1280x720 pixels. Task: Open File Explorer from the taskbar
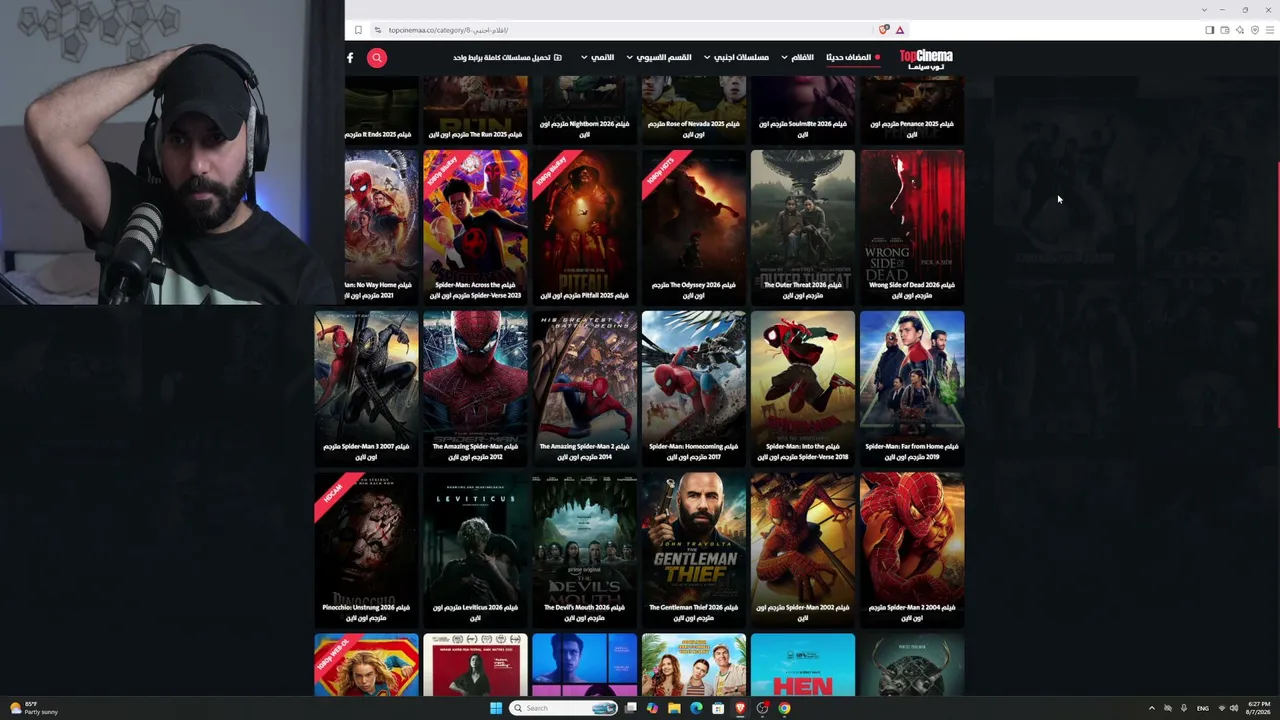coord(674,708)
